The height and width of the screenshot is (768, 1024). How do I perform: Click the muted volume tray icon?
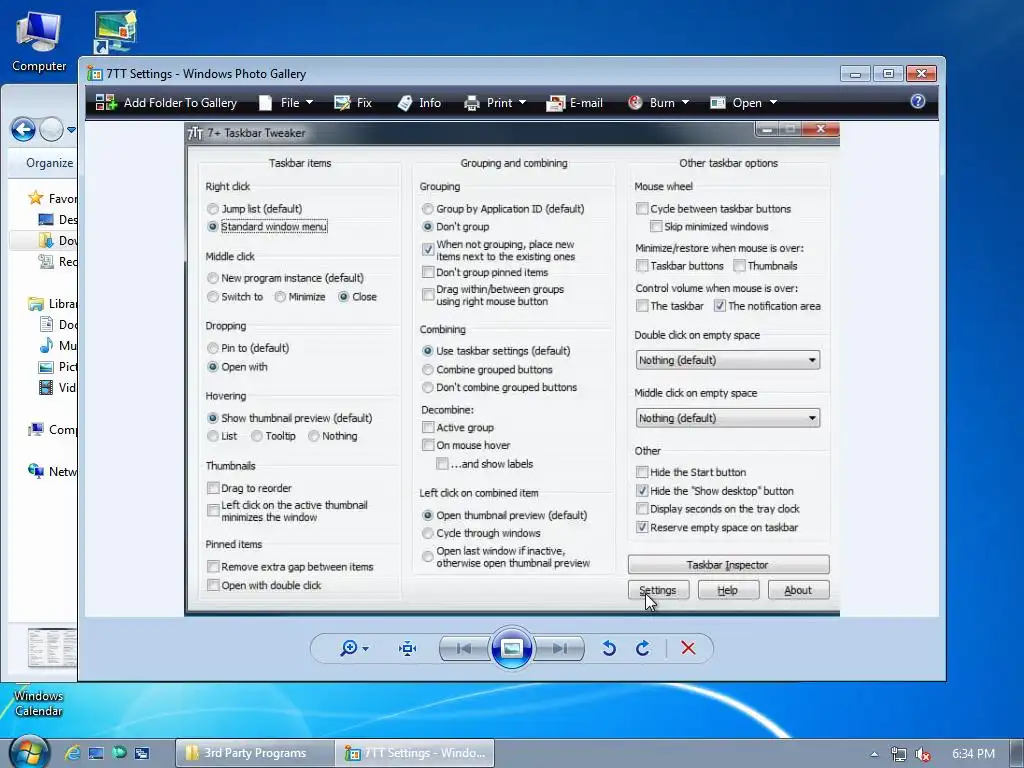922,754
